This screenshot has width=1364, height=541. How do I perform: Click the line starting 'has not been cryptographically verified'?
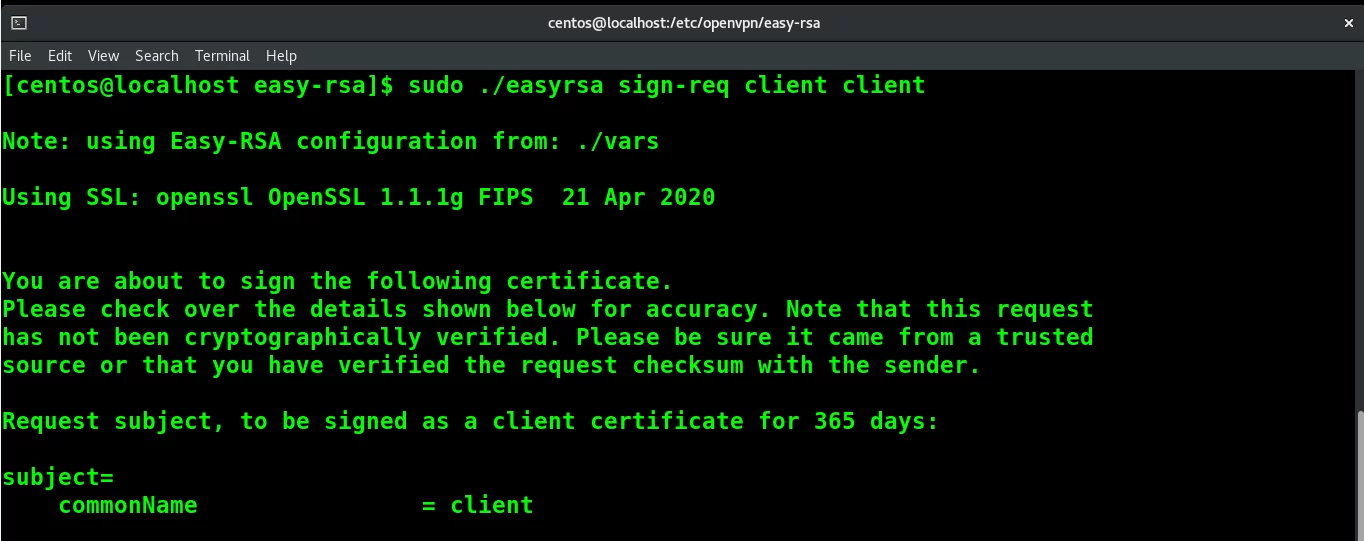547,338
